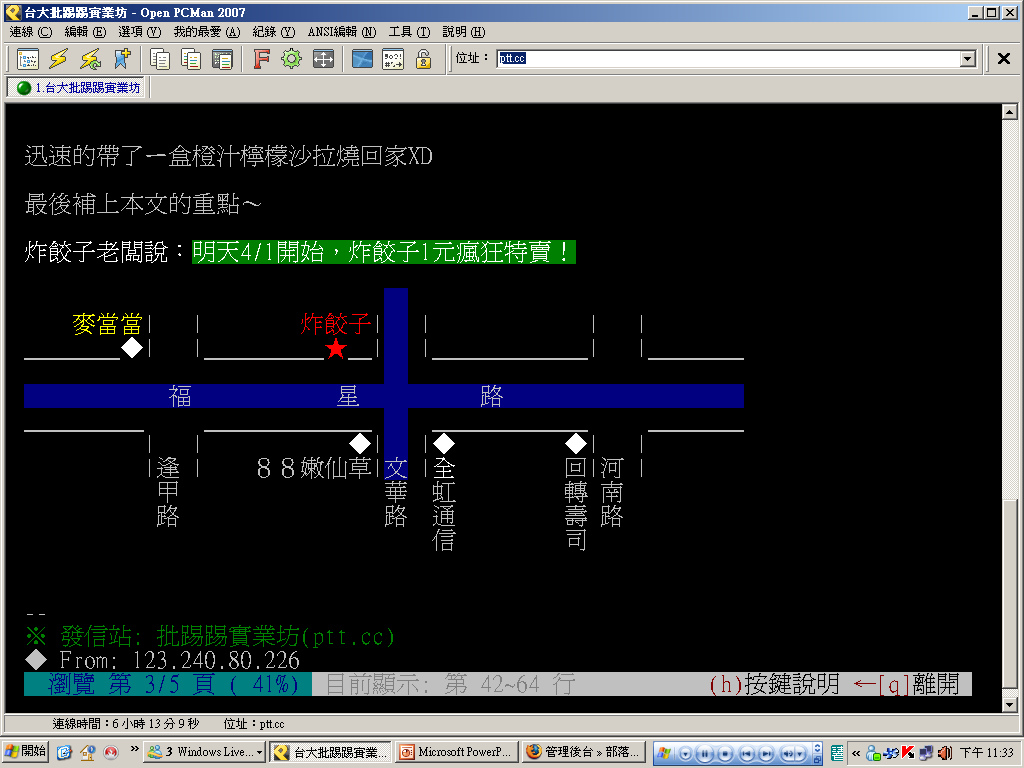Open the site list toolbar icon
This screenshot has width=1024, height=768.
click(27, 59)
